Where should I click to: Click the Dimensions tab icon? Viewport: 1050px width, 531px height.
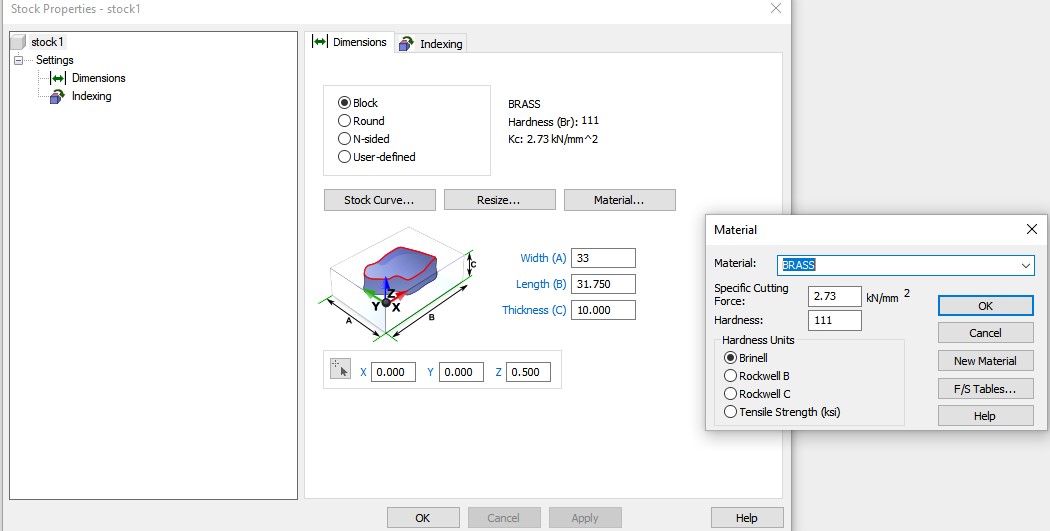coord(319,42)
